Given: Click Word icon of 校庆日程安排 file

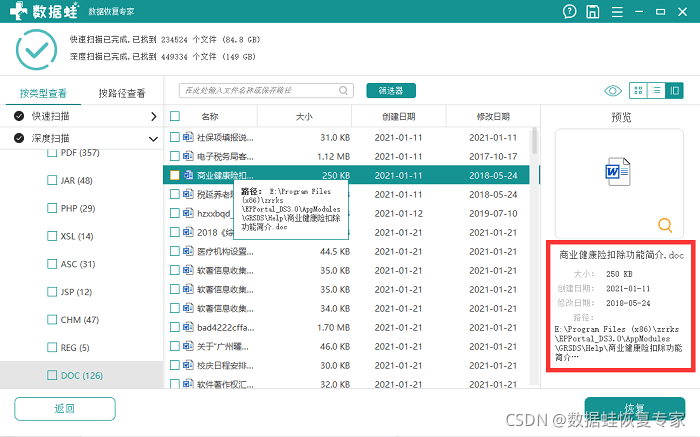Looking at the screenshot, I should click(x=188, y=365).
